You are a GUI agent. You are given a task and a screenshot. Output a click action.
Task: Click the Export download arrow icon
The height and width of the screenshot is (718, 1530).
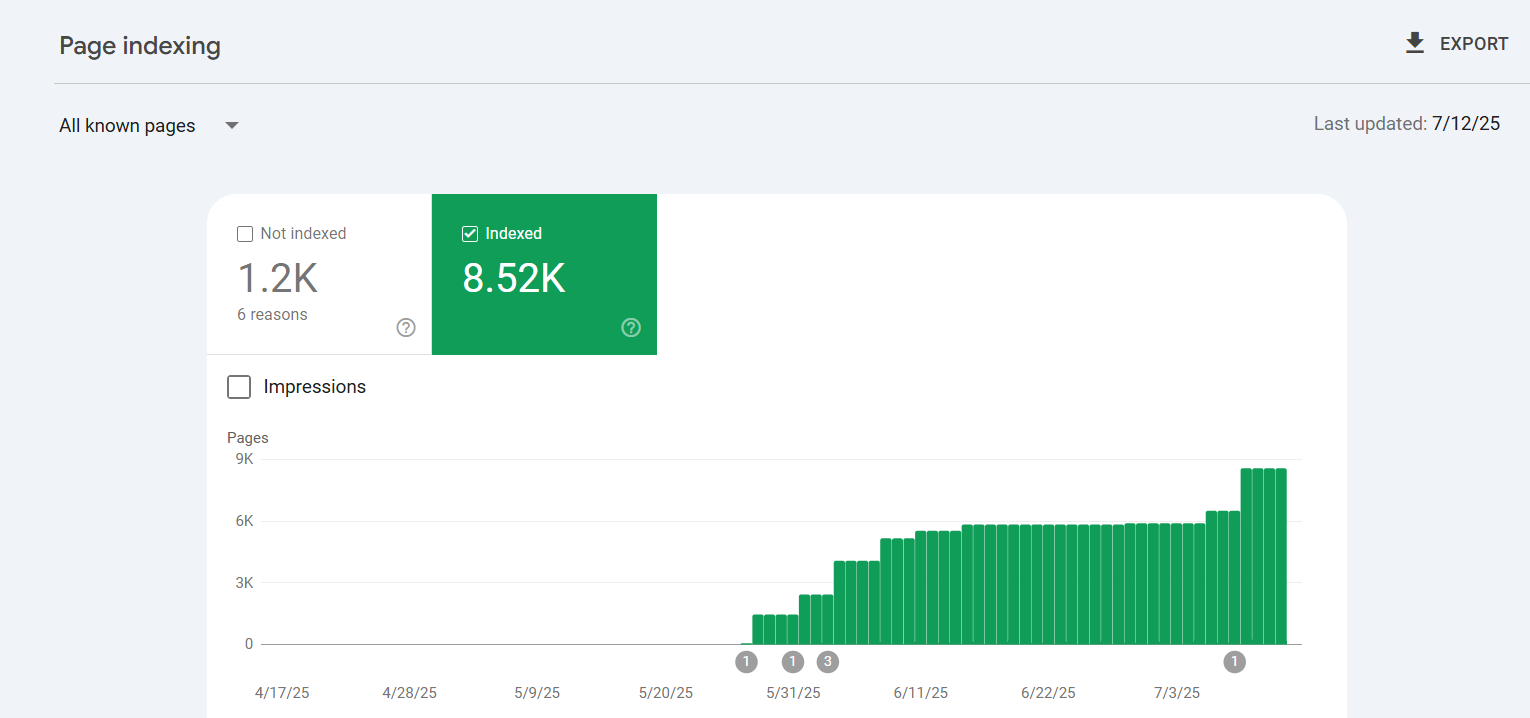[x=1414, y=43]
